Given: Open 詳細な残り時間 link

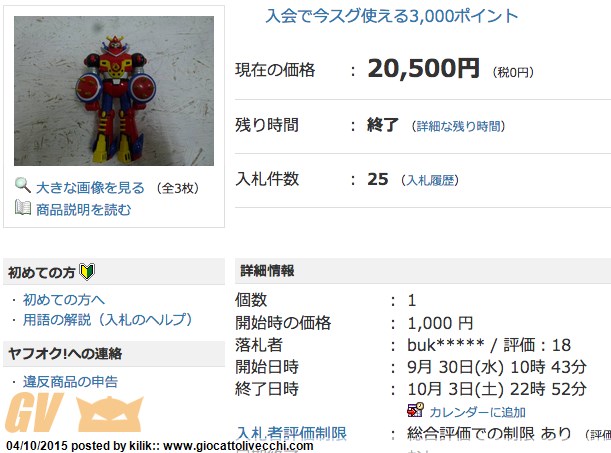Looking at the screenshot, I should (x=459, y=126).
